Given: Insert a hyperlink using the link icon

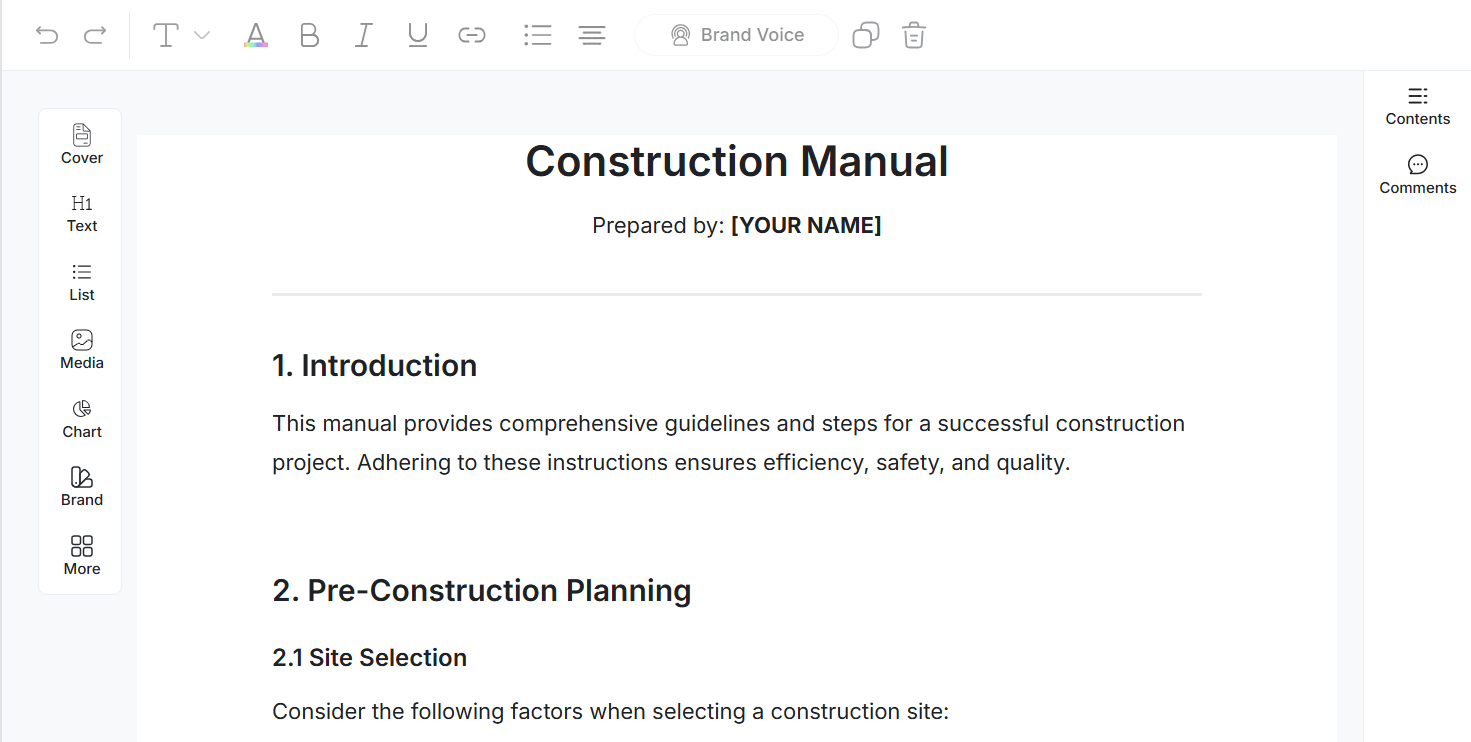Looking at the screenshot, I should (471, 34).
